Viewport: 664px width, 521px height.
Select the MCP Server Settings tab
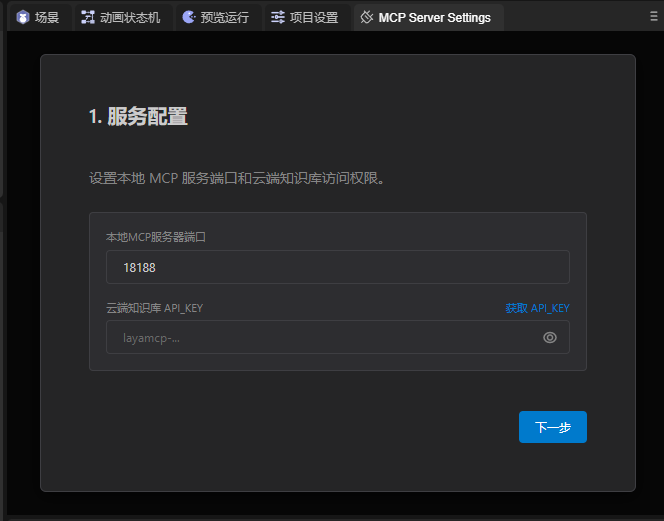[x=434, y=17]
